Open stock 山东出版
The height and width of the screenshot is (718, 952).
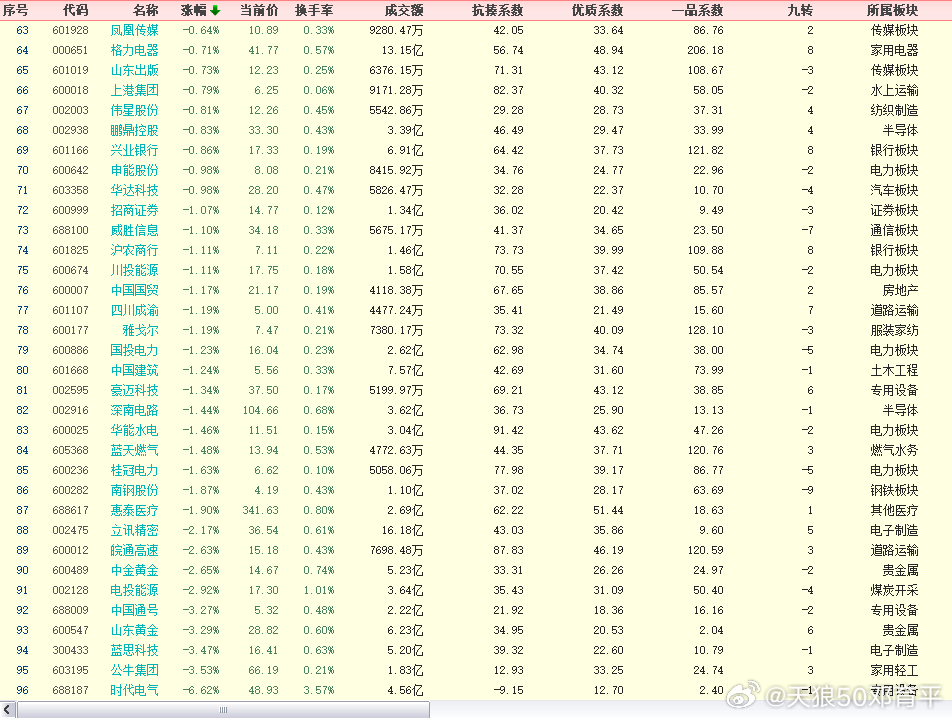(134, 70)
